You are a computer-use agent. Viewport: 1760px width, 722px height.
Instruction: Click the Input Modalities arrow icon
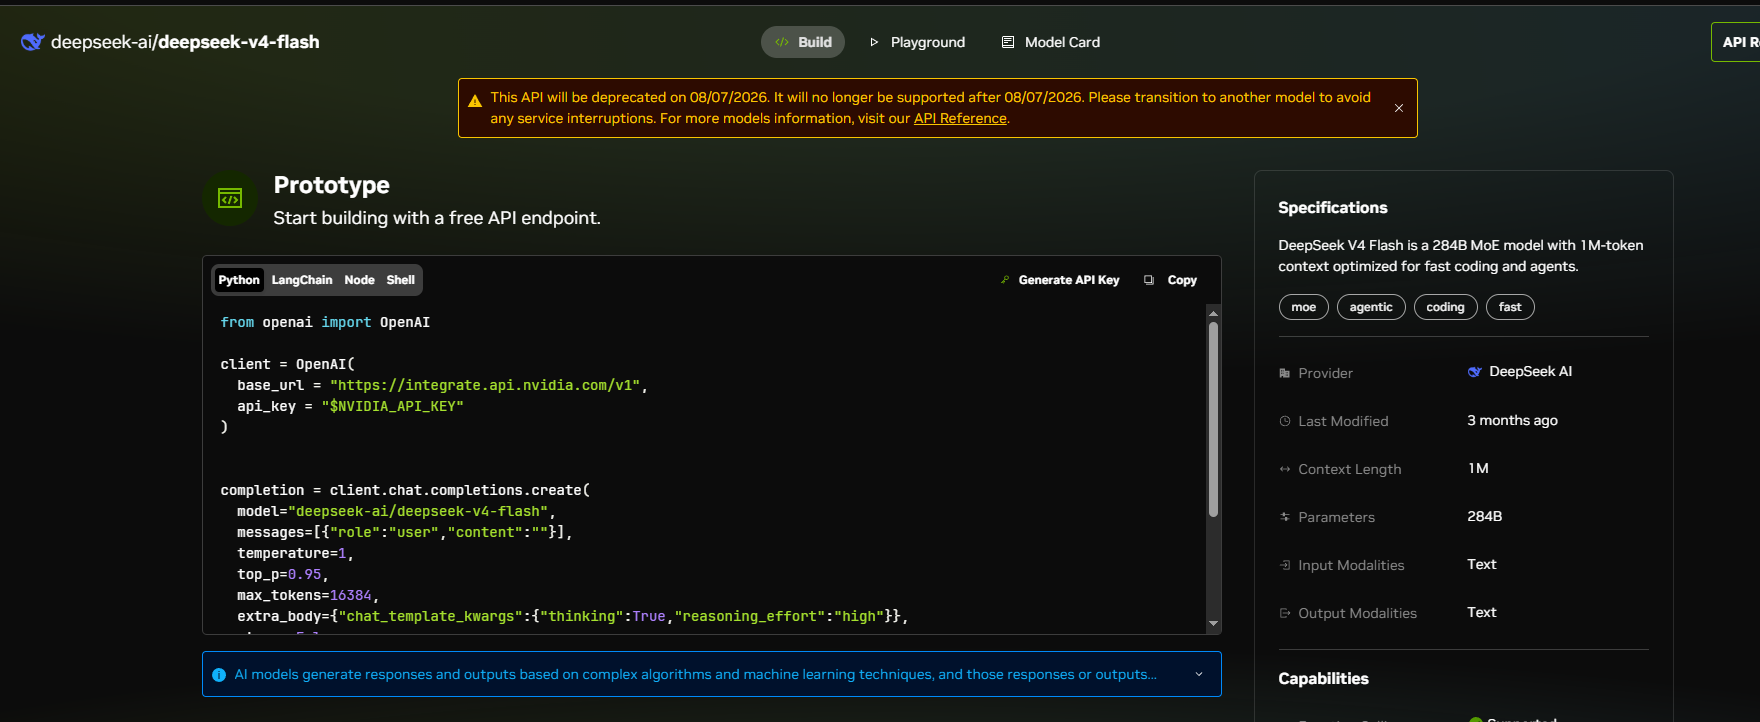point(1285,565)
